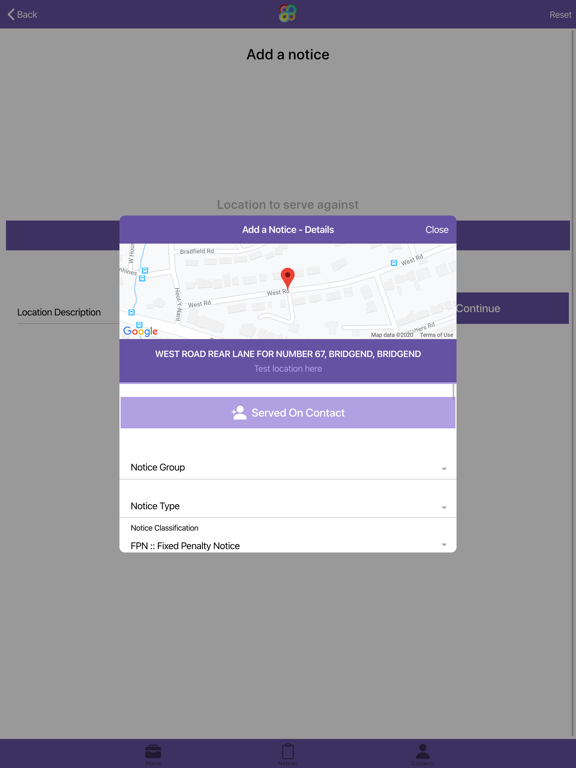
Task: Open the Home tab briefcase icon
Action: pos(153,751)
